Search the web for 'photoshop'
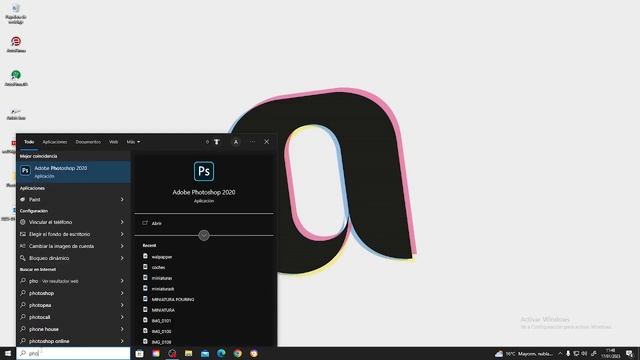The height and width of the screenshot is (360, 640). point(73,293)
